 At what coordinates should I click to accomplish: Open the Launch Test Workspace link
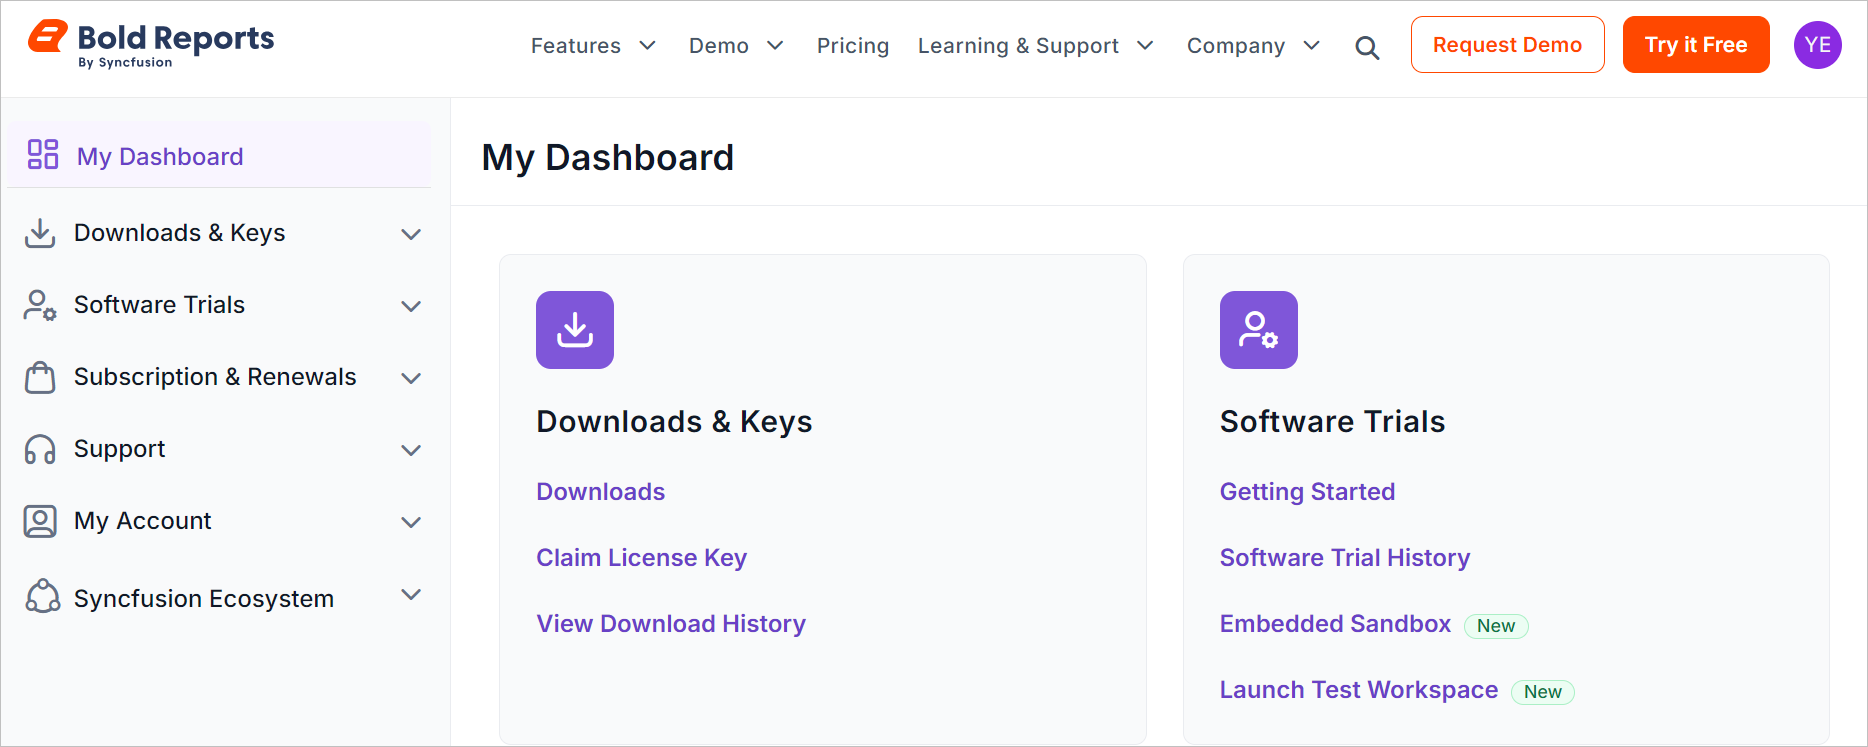[1359, 690]
